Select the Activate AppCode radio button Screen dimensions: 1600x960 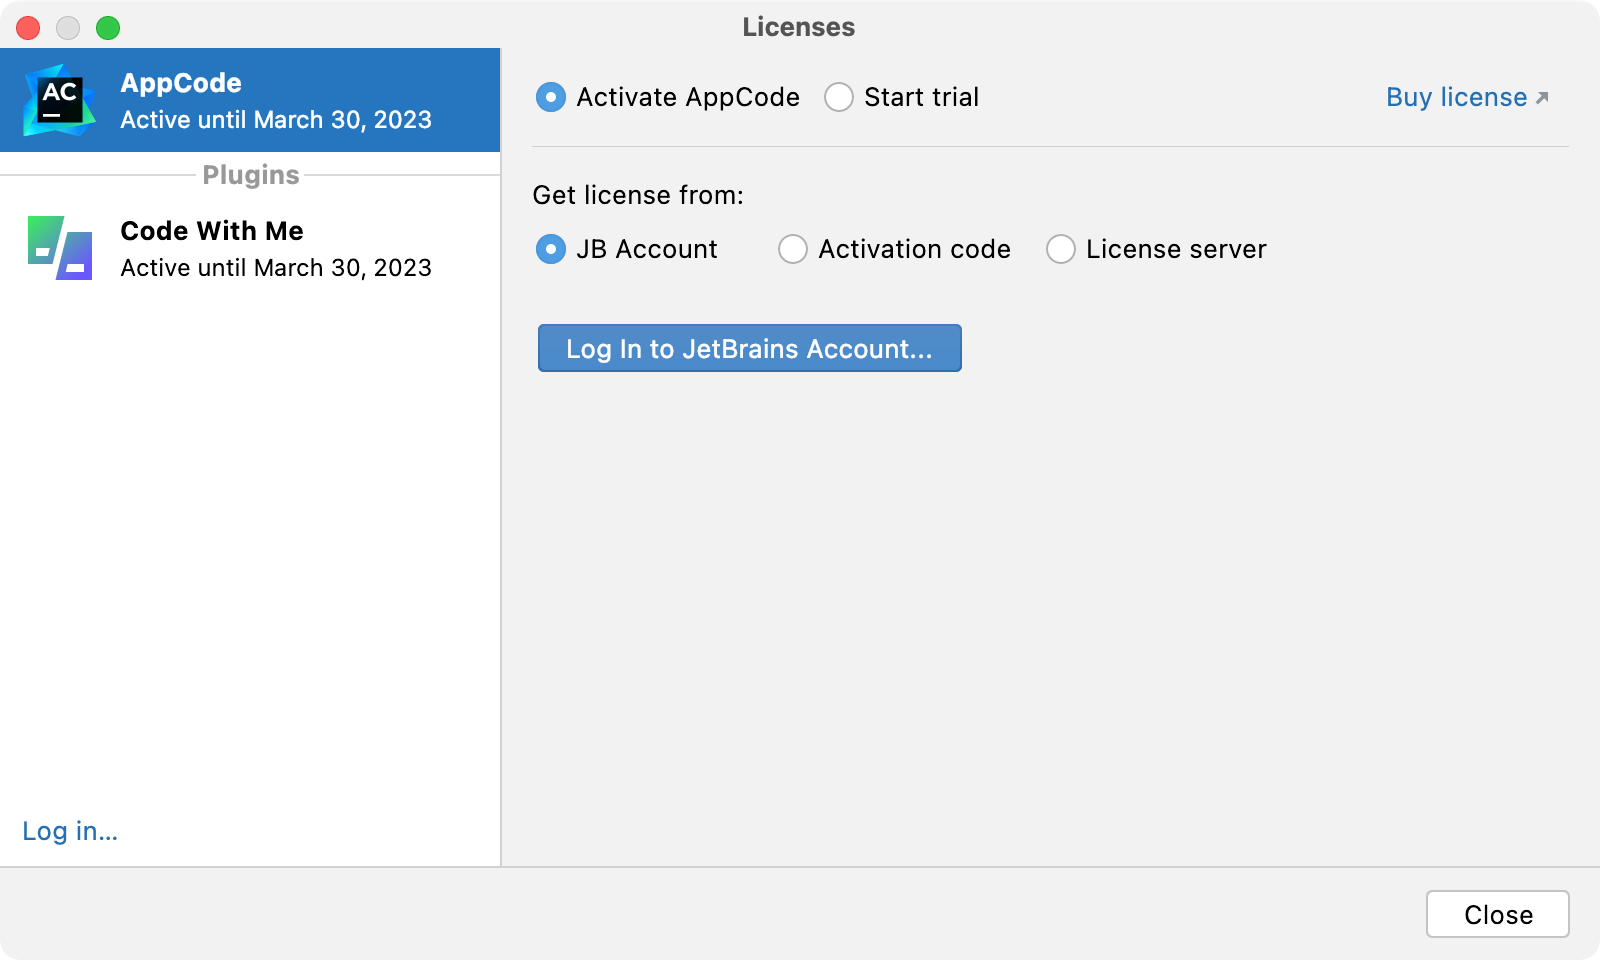pyautogui.click(x=550, y=97)
